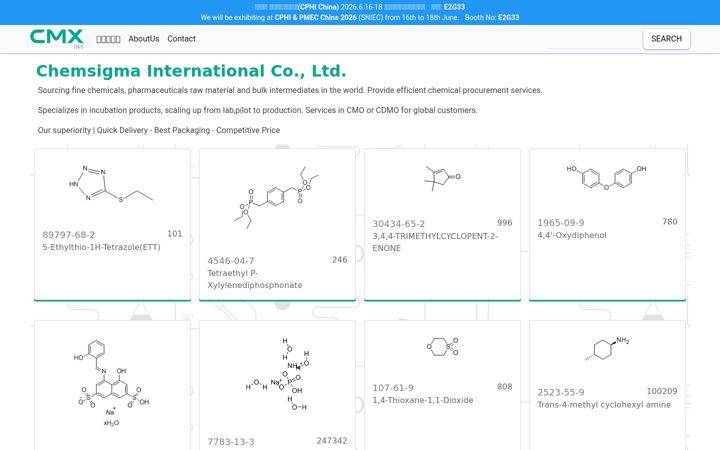Open the 4,4'-Oxydiphenol product name
Image resolution: width=720 pixels, height=450 pixels.
coord(572,235)
